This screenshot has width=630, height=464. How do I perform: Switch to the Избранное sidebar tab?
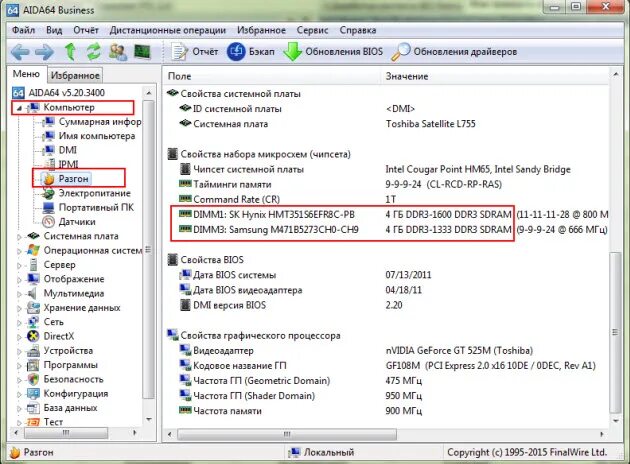click(75, 75)
